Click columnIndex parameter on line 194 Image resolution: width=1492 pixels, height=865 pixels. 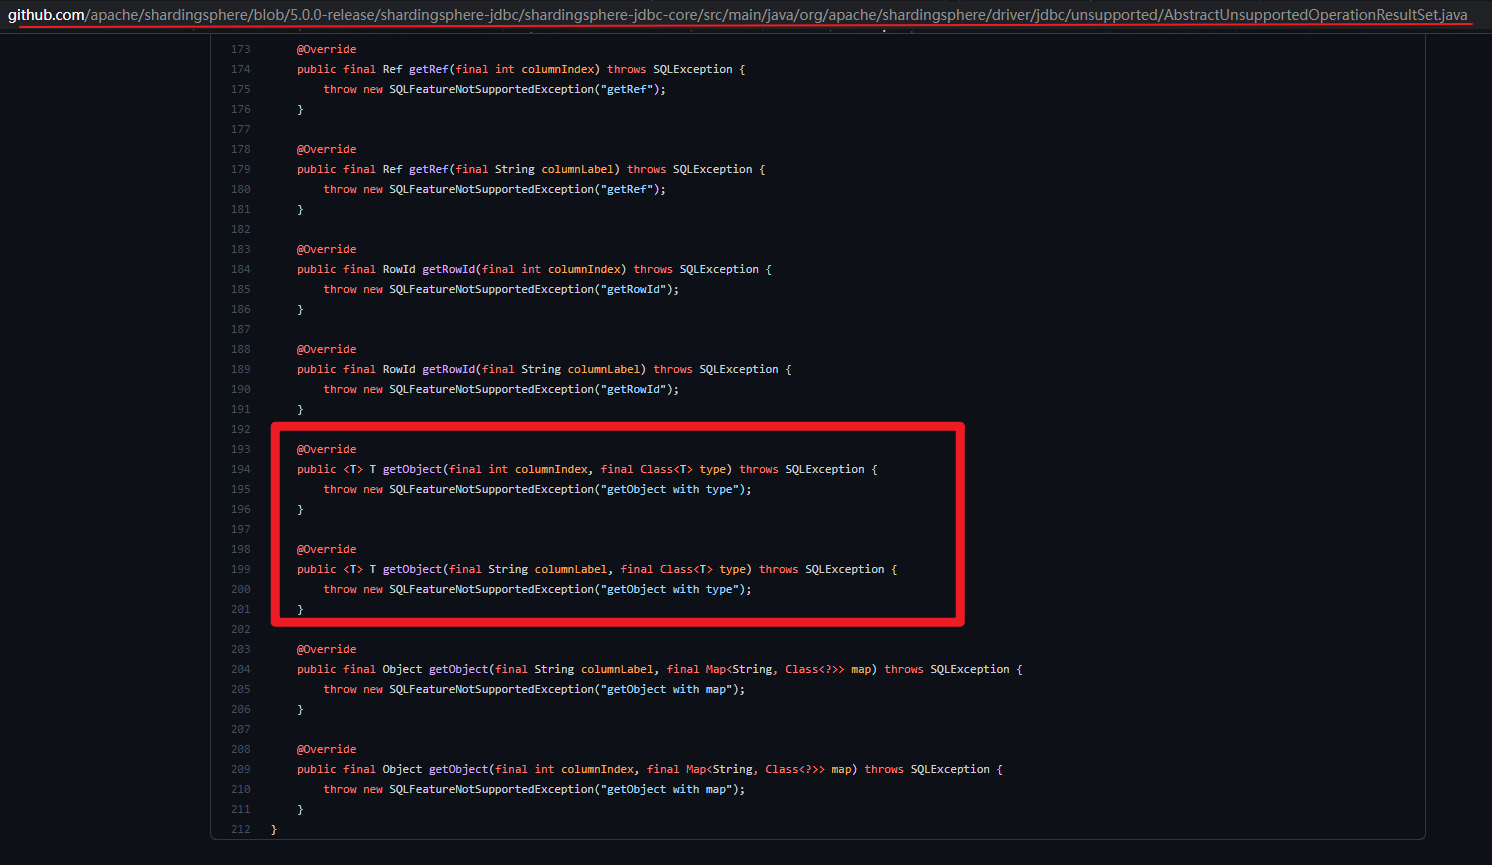(551, 469)
